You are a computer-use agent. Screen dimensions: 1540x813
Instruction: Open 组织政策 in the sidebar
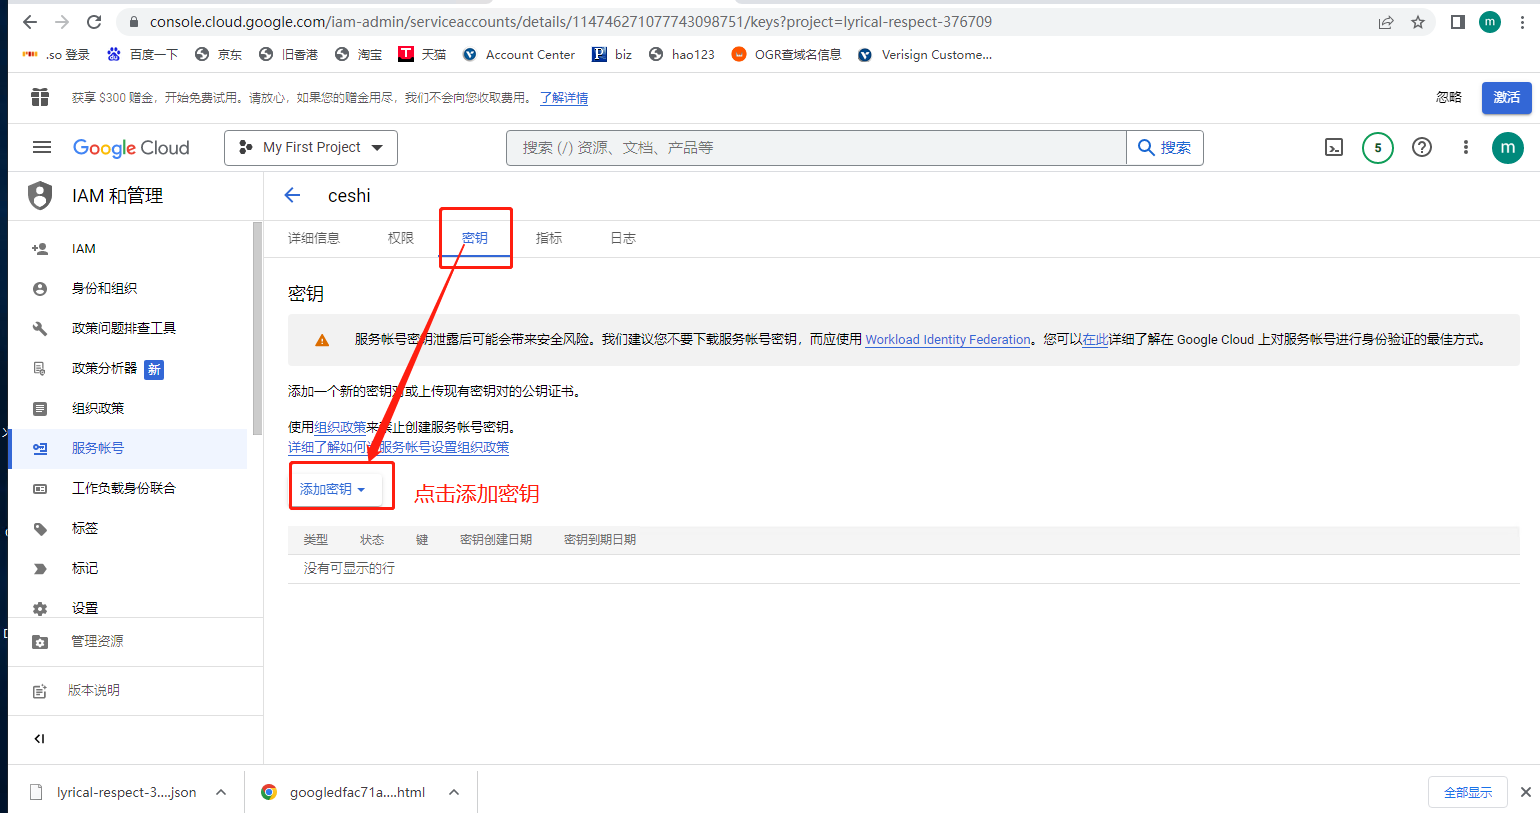point(128,408)
